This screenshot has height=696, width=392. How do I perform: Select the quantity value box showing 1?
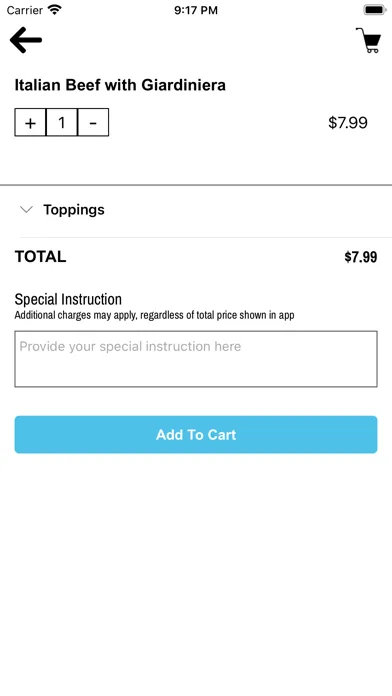[62, 122]
